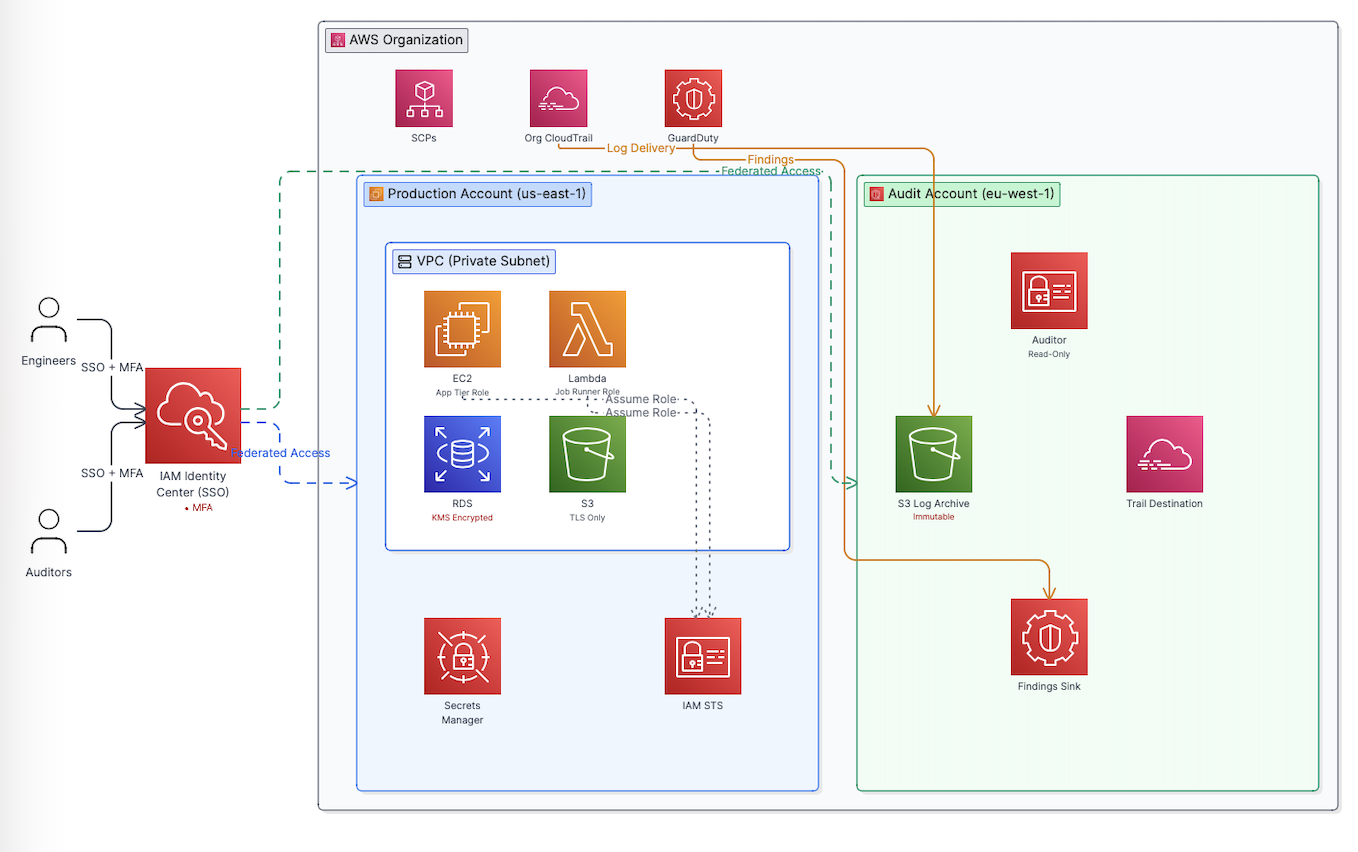Select the S3 TLS Only bucket icon
1358x852 pixels.
587,454
